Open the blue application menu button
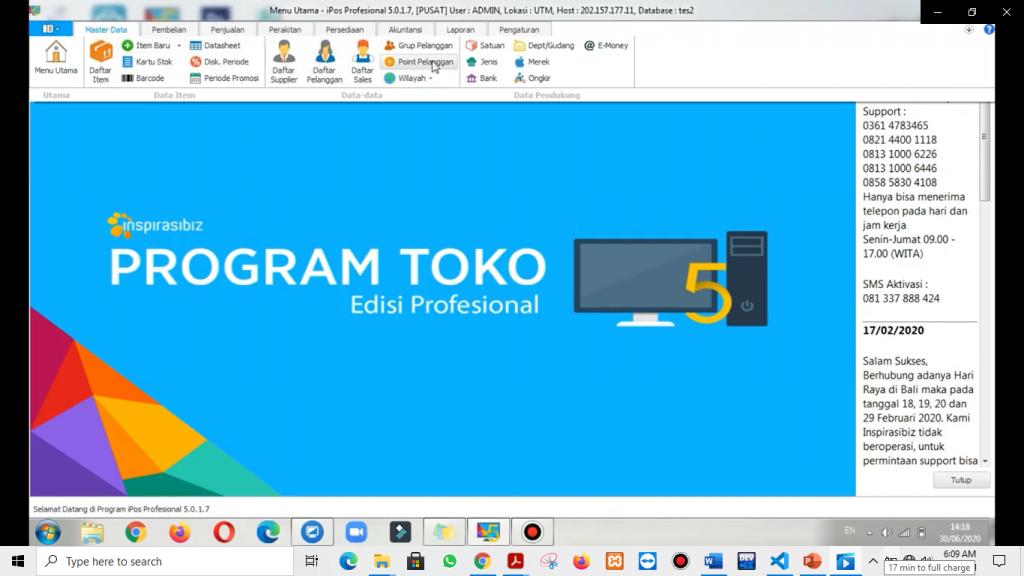 pyautogui.click(x=51, y=29)
